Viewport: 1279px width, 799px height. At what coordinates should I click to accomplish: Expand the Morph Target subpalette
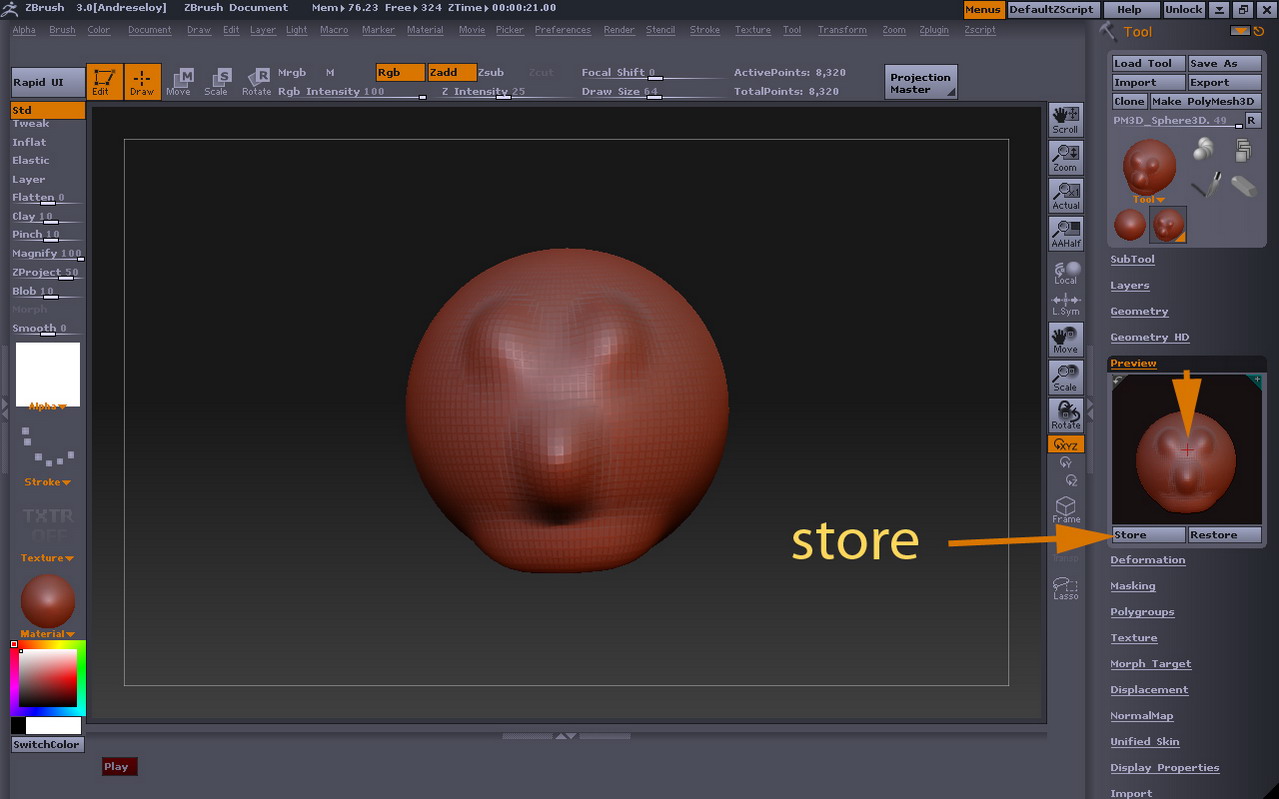coord(1150,663)
